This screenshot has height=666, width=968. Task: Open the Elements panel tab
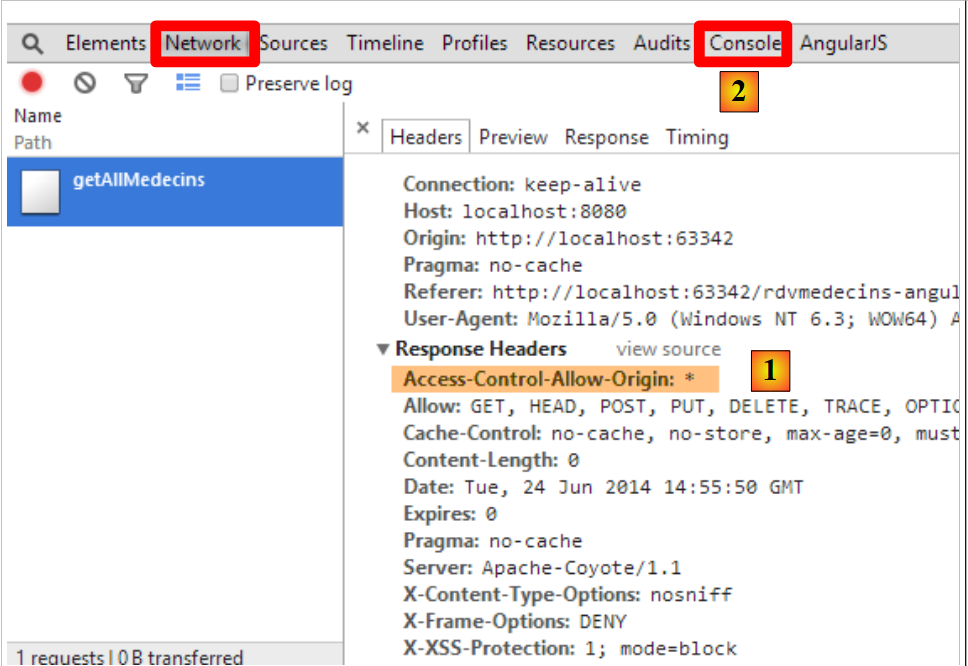tap(105, 44)
